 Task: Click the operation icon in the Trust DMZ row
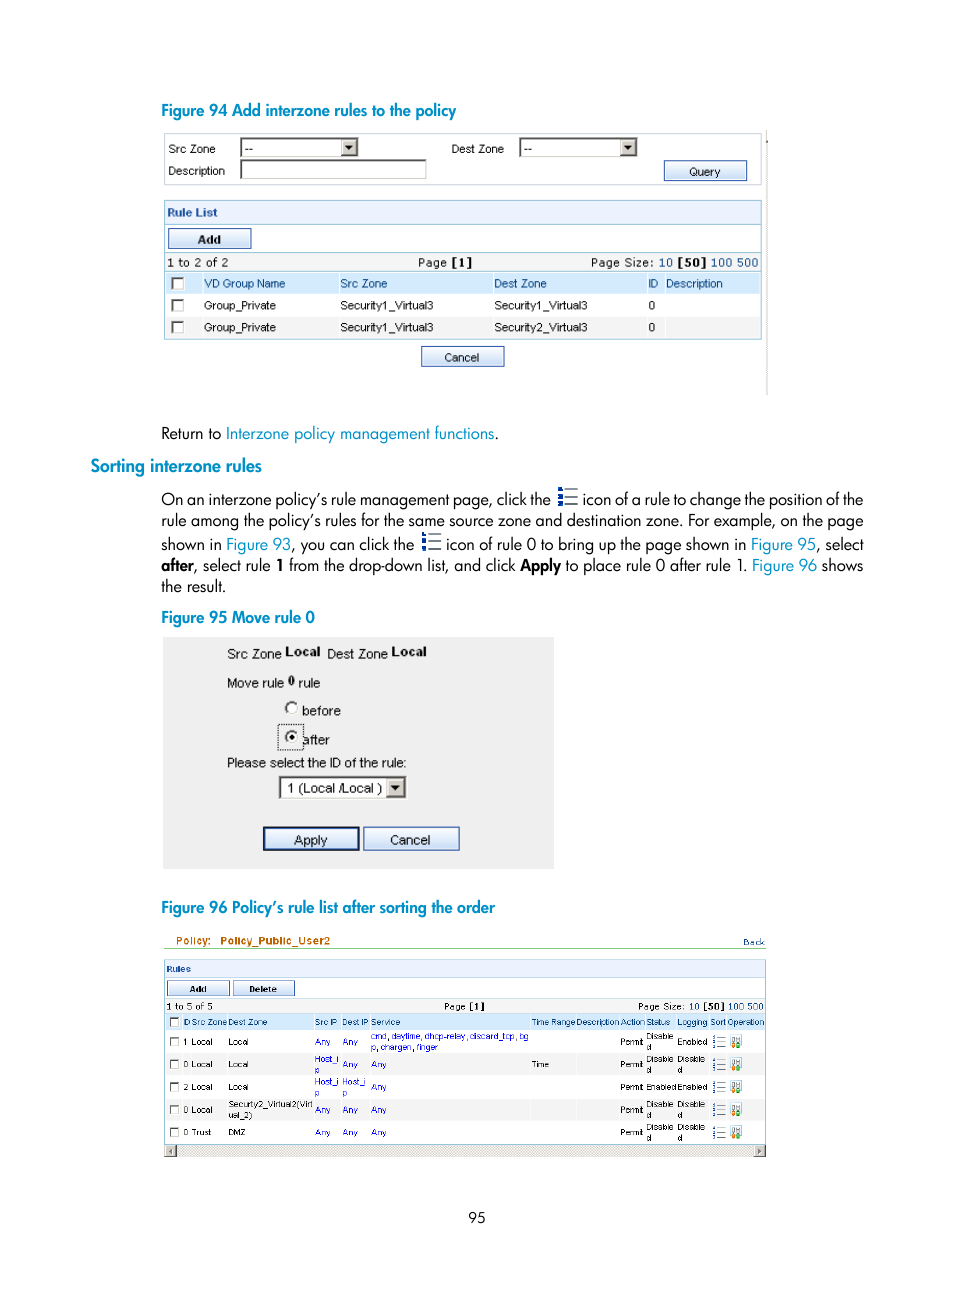pyautogui.click(x=736, y=1133)
